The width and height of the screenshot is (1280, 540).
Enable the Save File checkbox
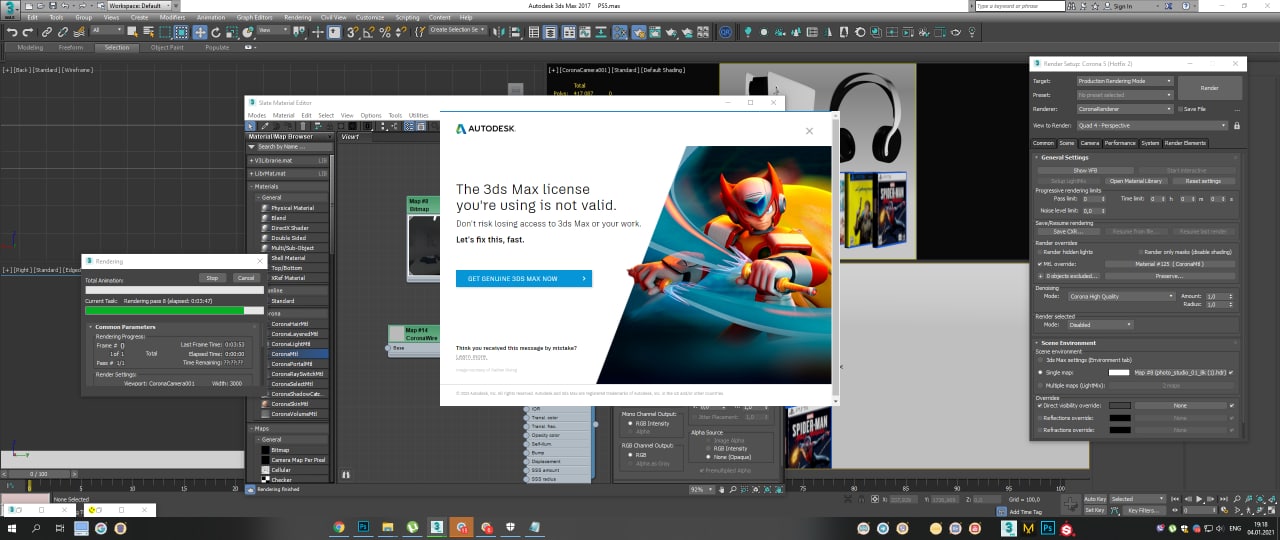1181,109
